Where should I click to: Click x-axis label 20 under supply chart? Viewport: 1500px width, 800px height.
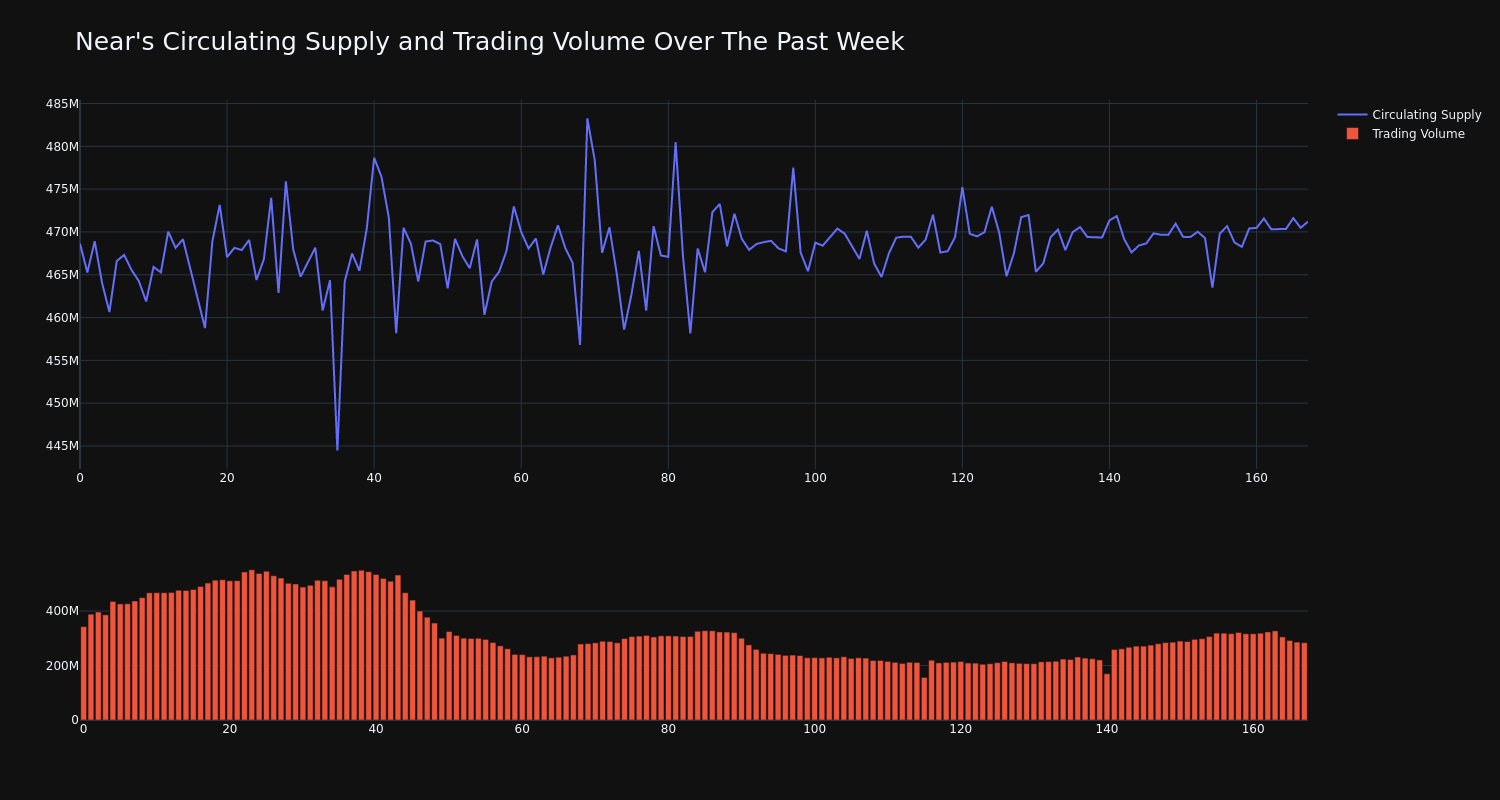227,478
